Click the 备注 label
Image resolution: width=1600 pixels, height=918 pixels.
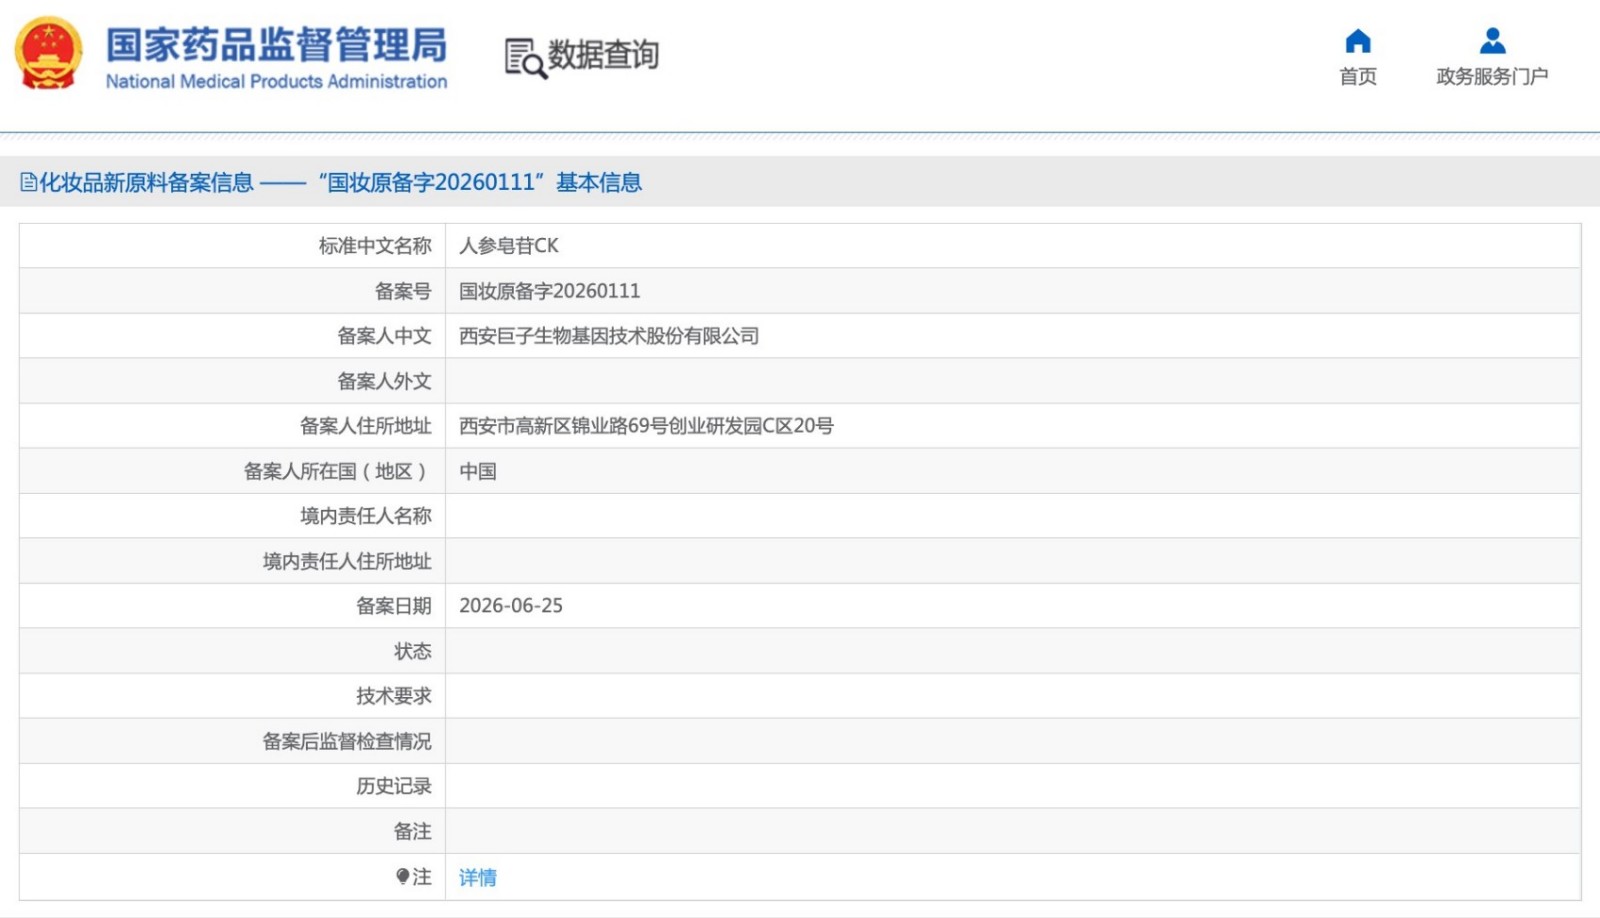[413, 831]
